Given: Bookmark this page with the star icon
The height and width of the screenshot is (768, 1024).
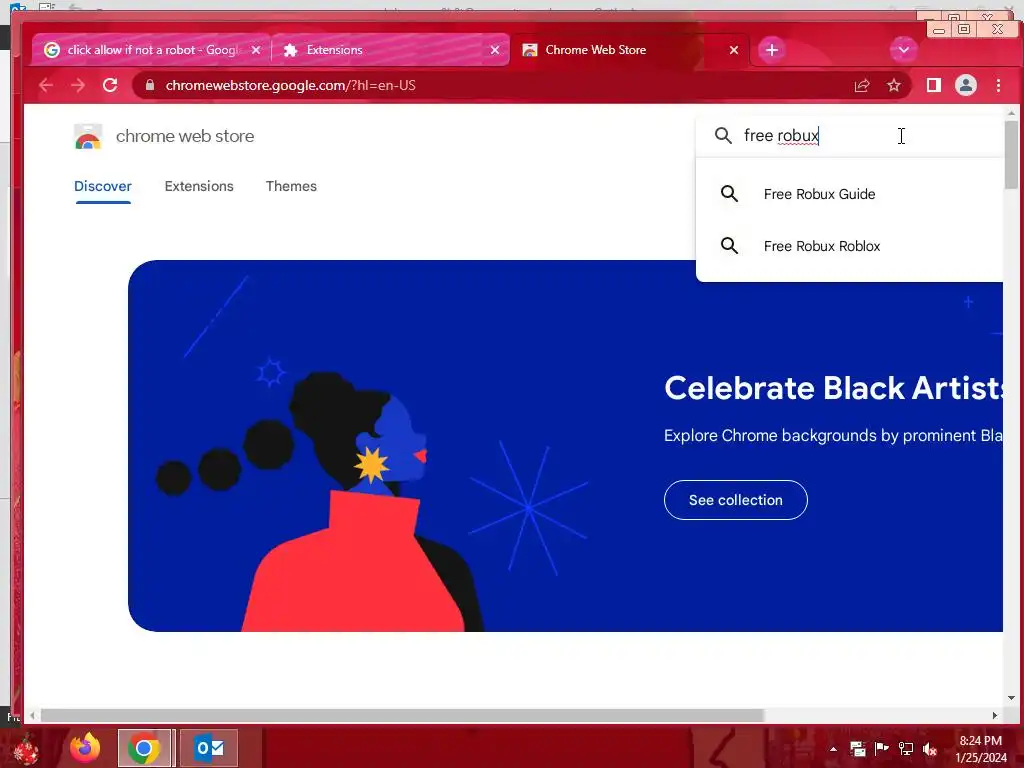Looking at the screenshot, I should click(893, 86).
